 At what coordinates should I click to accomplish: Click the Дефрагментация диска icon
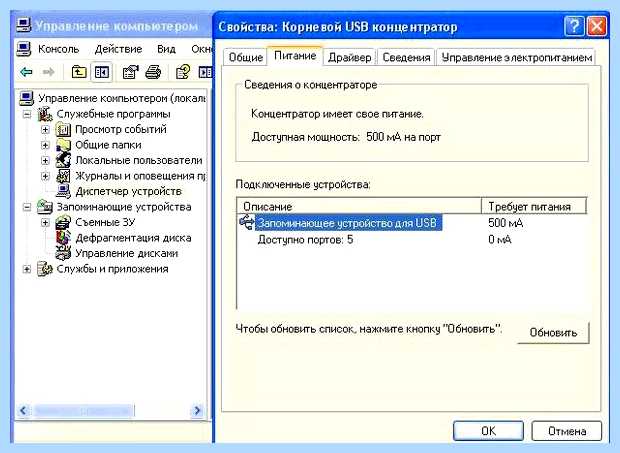[63, 238]
